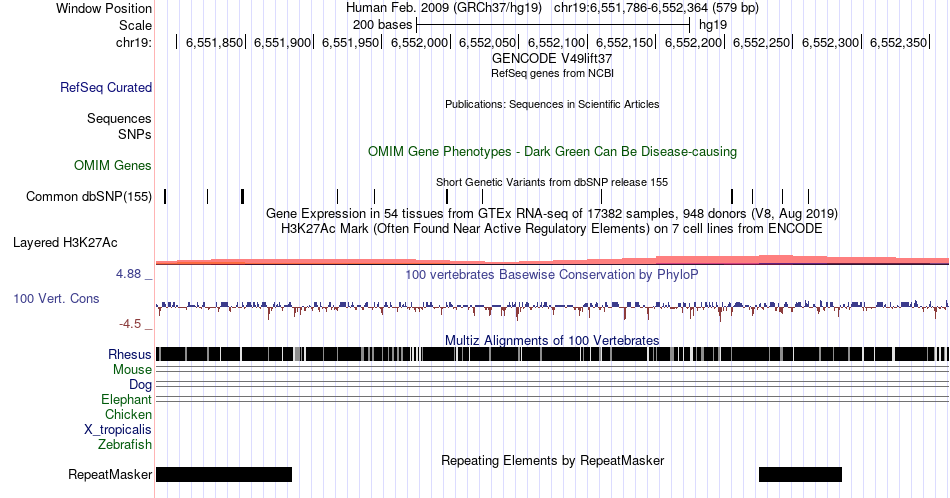Image resolution: width=950 pixels, height=498 pixels.
Task: Click the H3K27Ac Mark ENCODE track title
Action: point(552,228)
